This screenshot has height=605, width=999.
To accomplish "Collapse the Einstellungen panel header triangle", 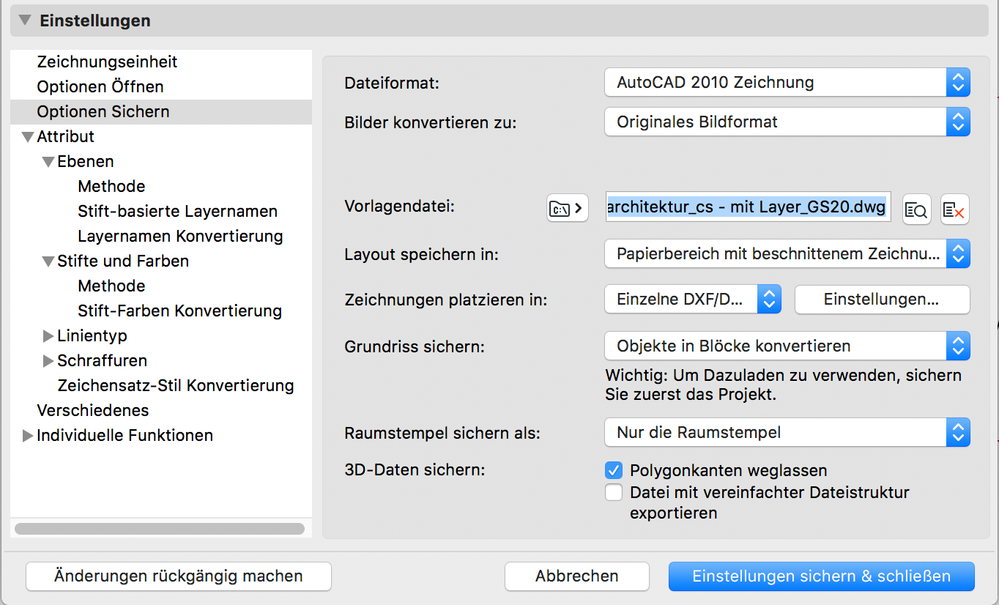I will 24,20.
